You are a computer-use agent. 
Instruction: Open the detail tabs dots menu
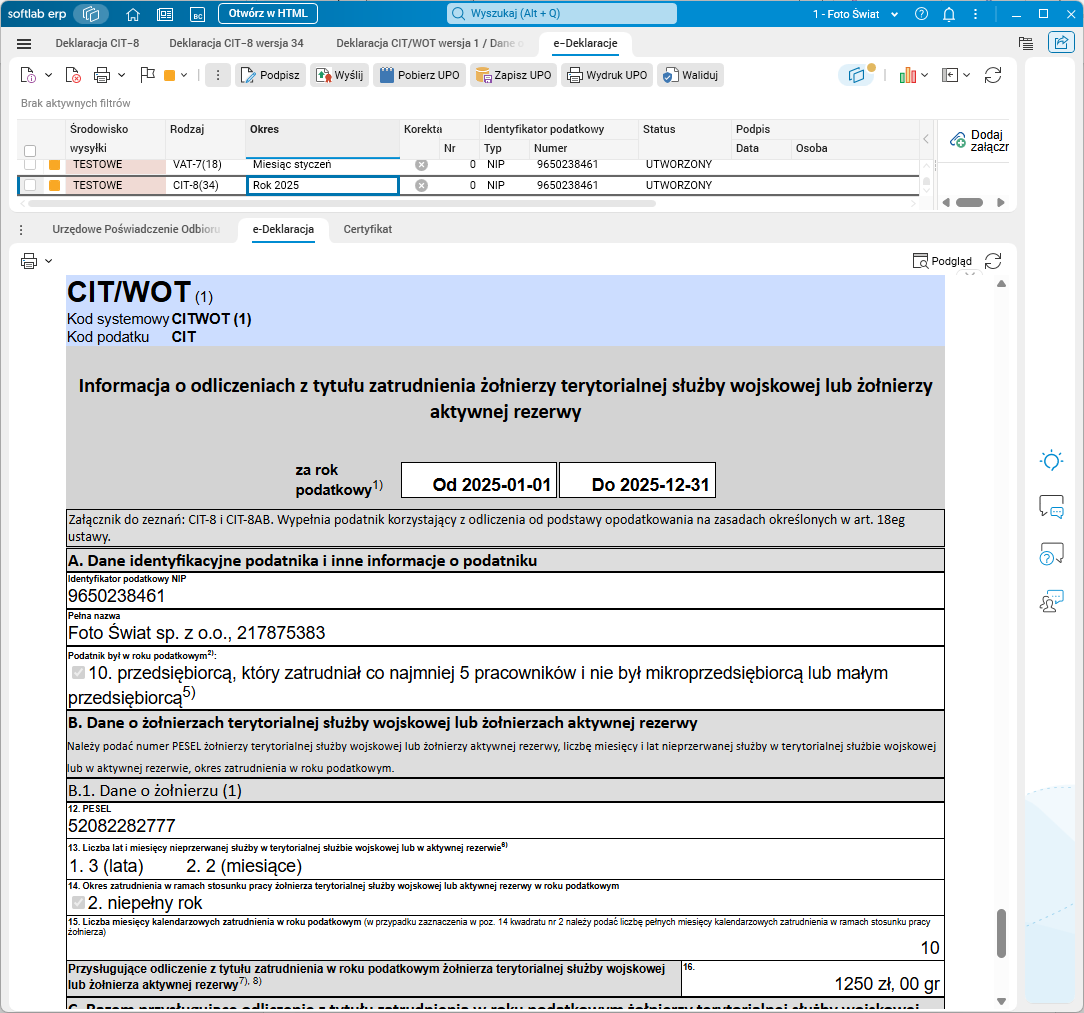(x=21, y=230)
